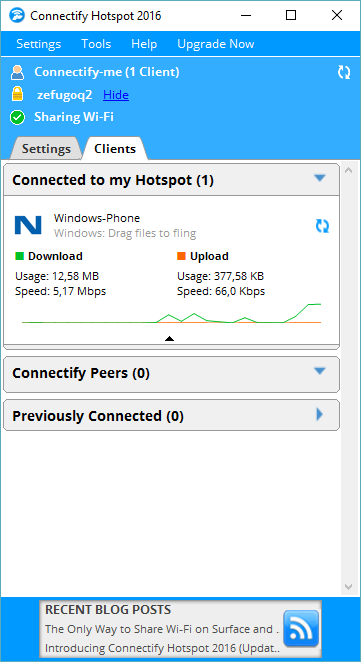
Task: Collapse the Connectify Peers section
Action: point(320,371)
